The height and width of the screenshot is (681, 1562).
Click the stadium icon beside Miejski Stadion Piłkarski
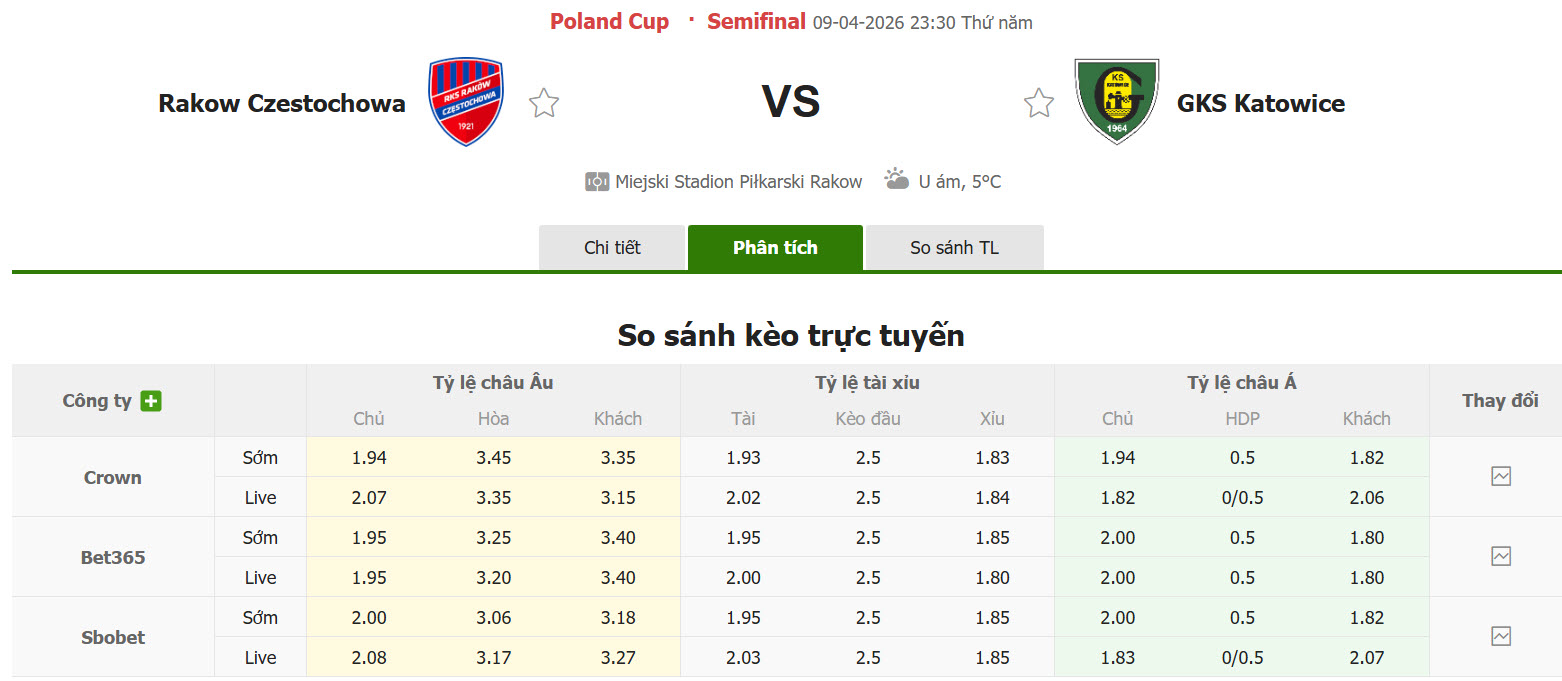click(x=595, y=181)
